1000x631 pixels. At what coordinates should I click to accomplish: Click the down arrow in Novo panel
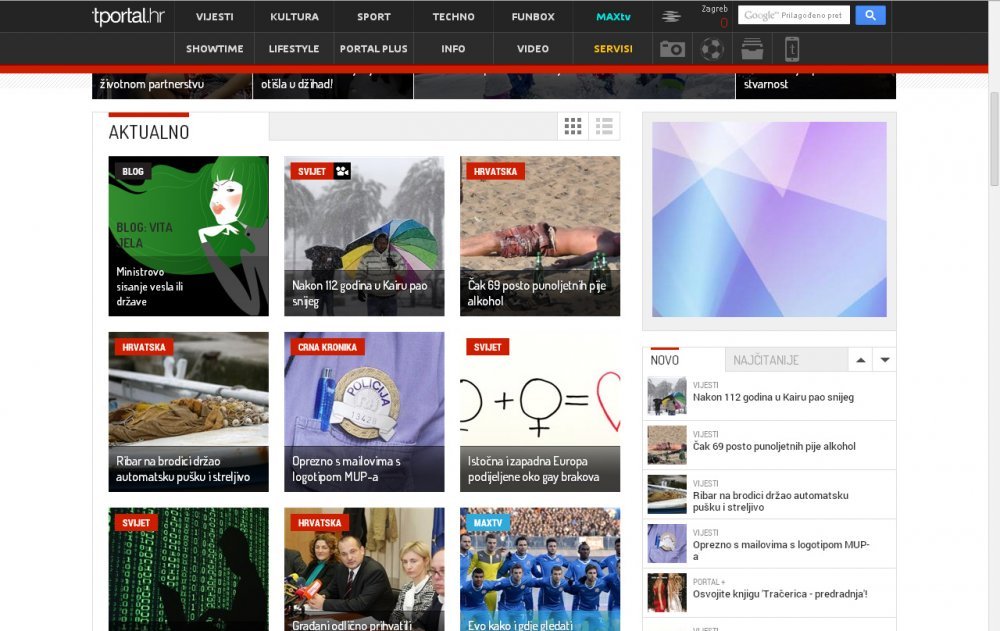coord(885,360)
